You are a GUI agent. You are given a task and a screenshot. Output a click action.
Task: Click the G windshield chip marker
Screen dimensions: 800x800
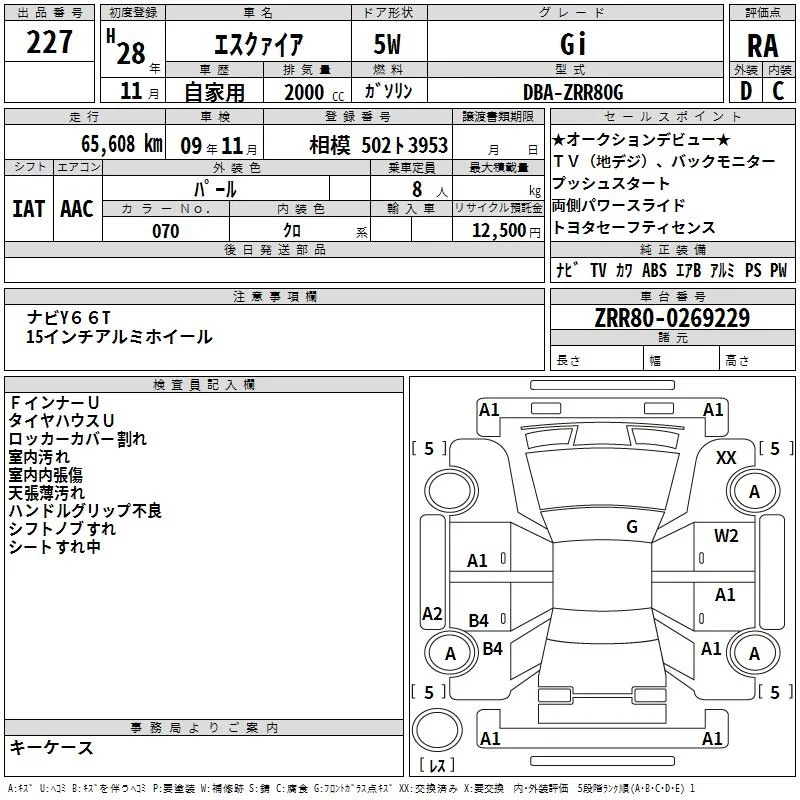click(x=632, y=526)
